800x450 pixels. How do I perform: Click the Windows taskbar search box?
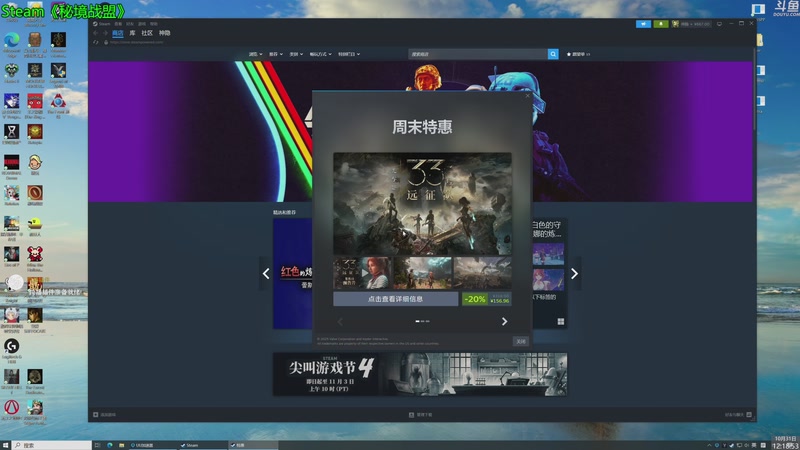coord(52,445)
